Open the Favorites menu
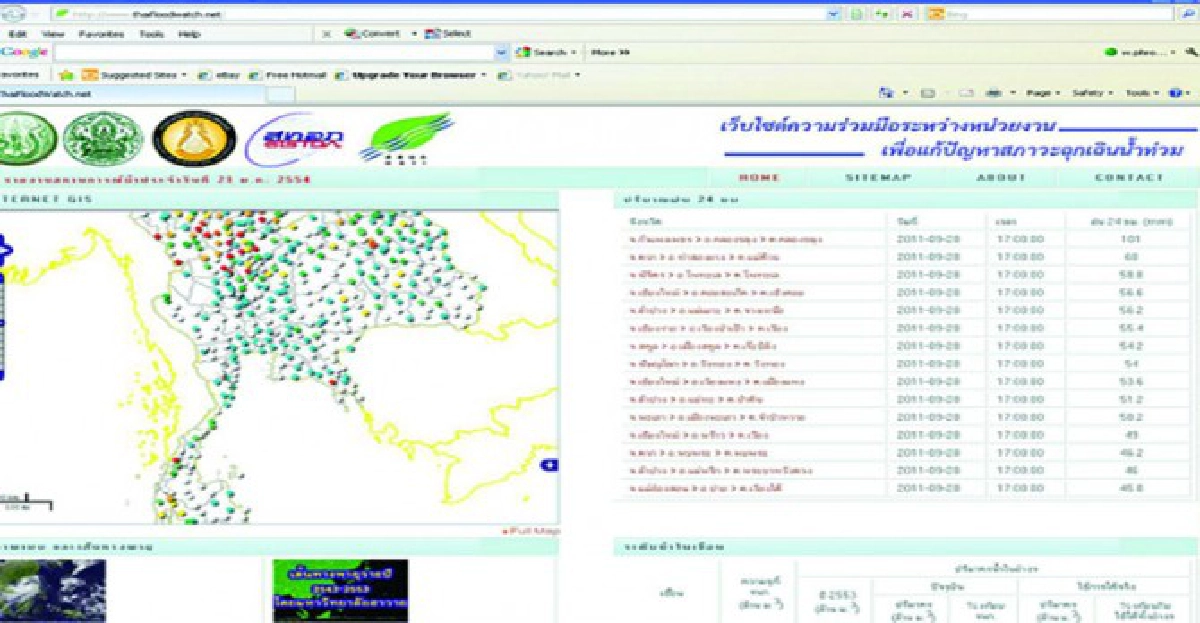 (x=101, y=33)
